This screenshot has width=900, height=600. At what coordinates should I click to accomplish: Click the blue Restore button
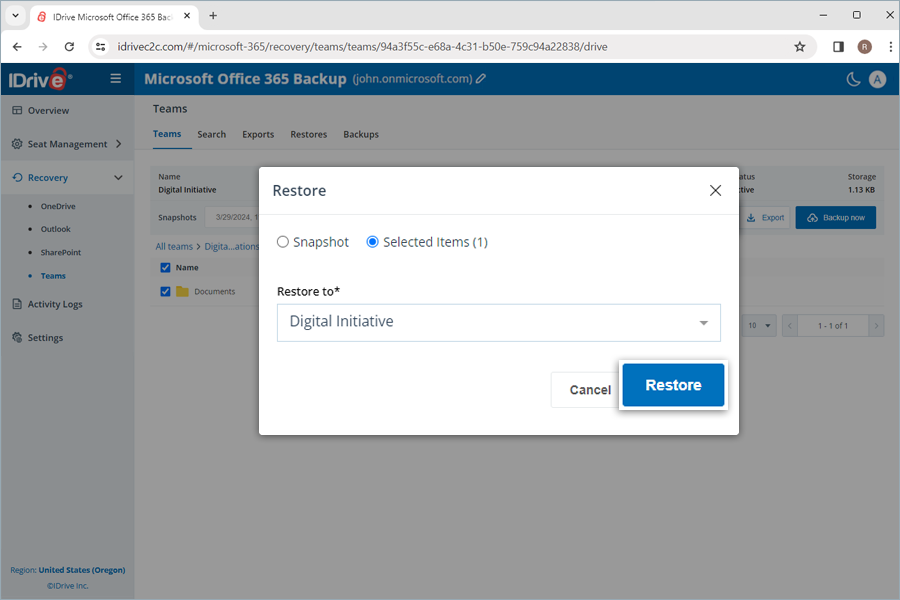click(673, 385)
